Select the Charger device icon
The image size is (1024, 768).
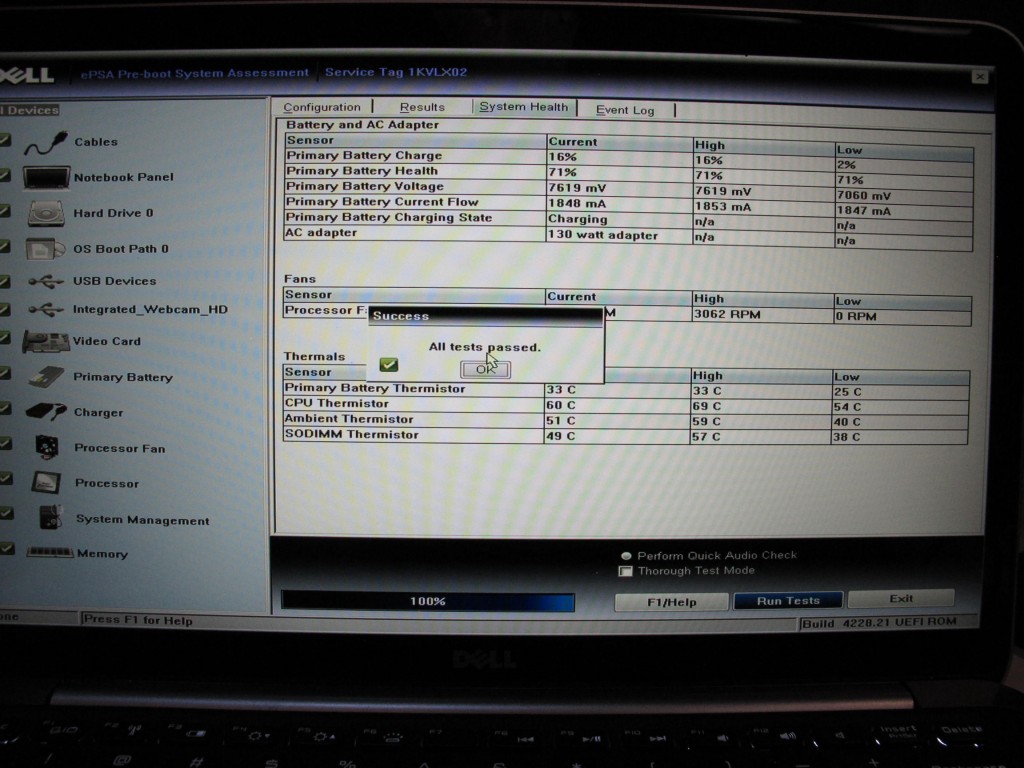coord(46,411)
